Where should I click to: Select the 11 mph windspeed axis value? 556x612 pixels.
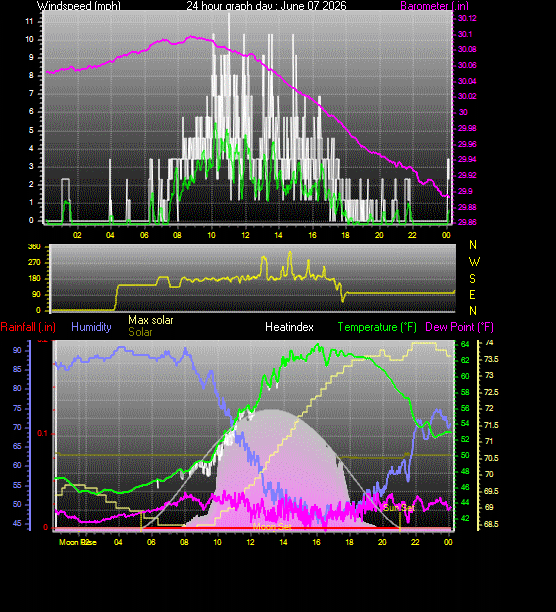(x=29, y=21)
